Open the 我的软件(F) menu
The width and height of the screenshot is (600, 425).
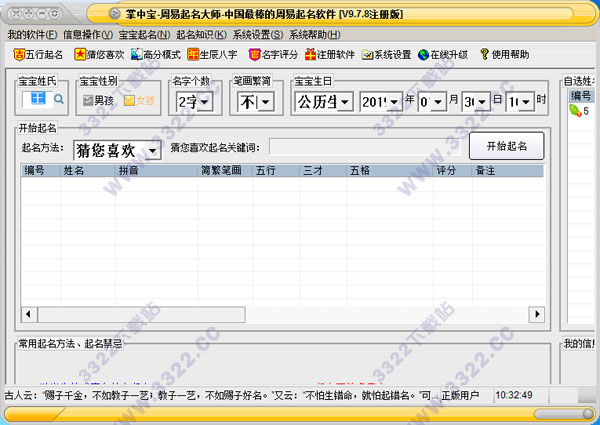pos(33,35)
